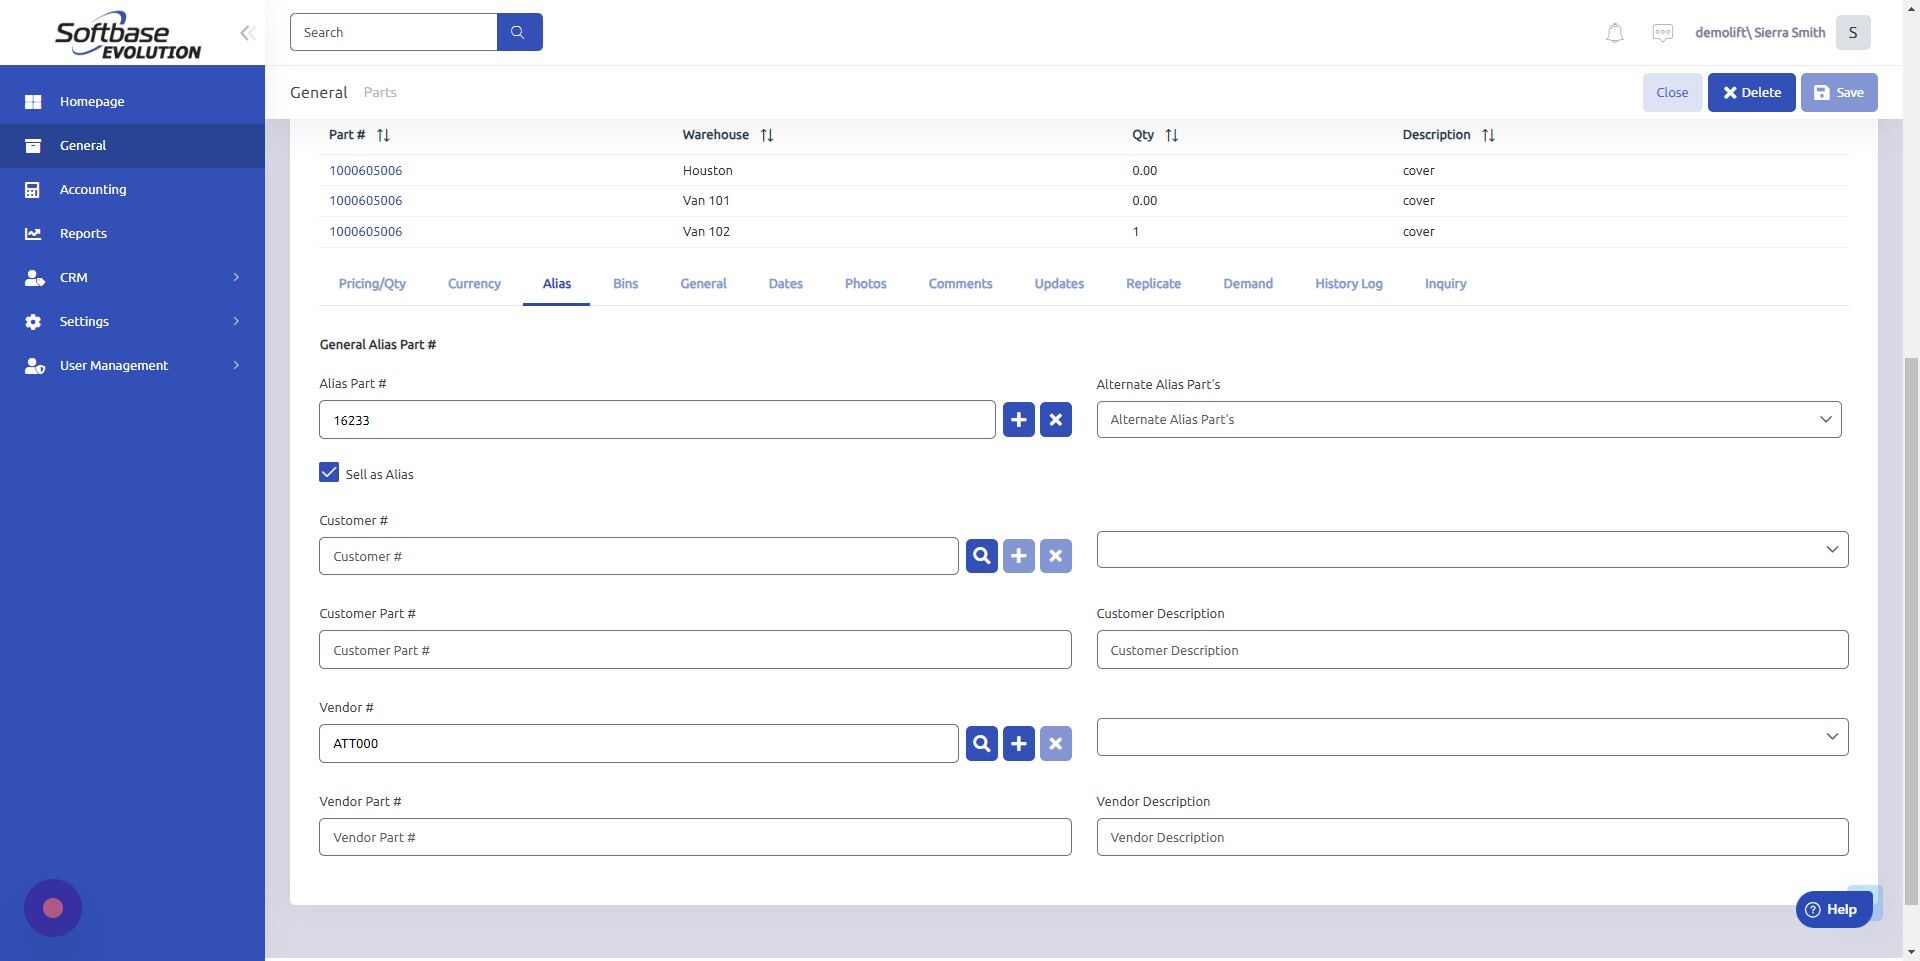Open the vendor alias dropdown
This screenshot has width=1920, height=961.
click(x=1472, y=737)
